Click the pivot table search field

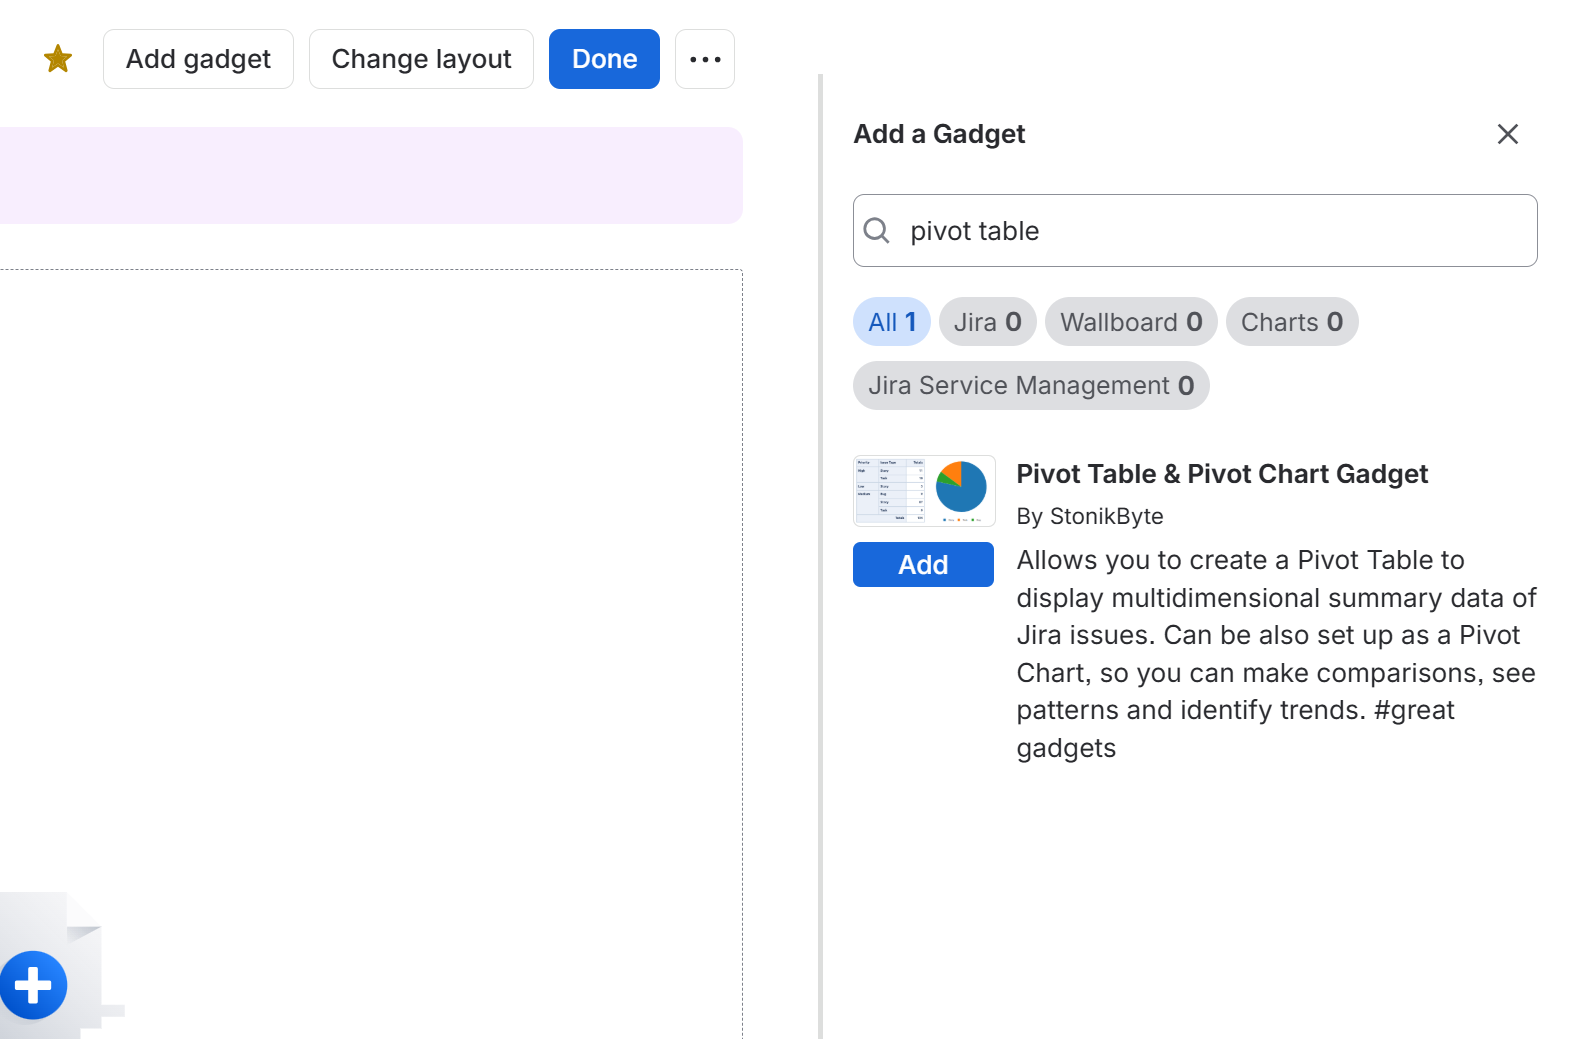(x=1195, y=230)
